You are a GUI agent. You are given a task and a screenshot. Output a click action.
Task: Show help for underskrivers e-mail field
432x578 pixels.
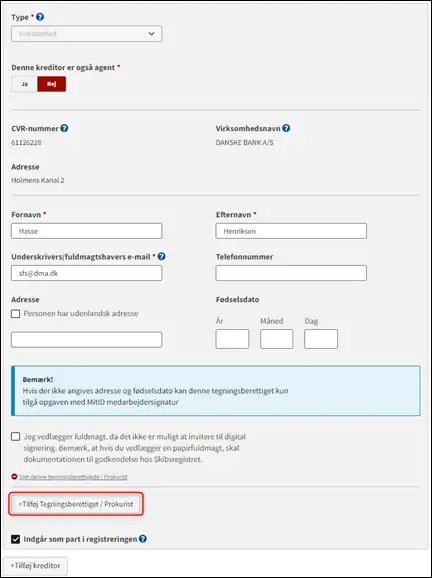[161, 257]
